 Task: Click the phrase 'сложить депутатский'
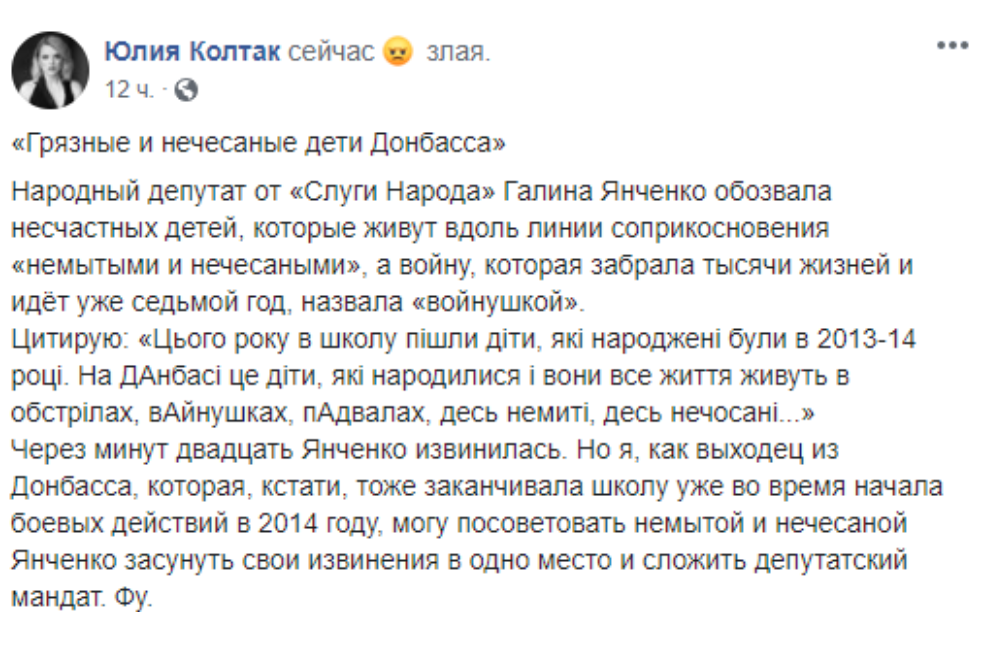click(x=775, y=560)
